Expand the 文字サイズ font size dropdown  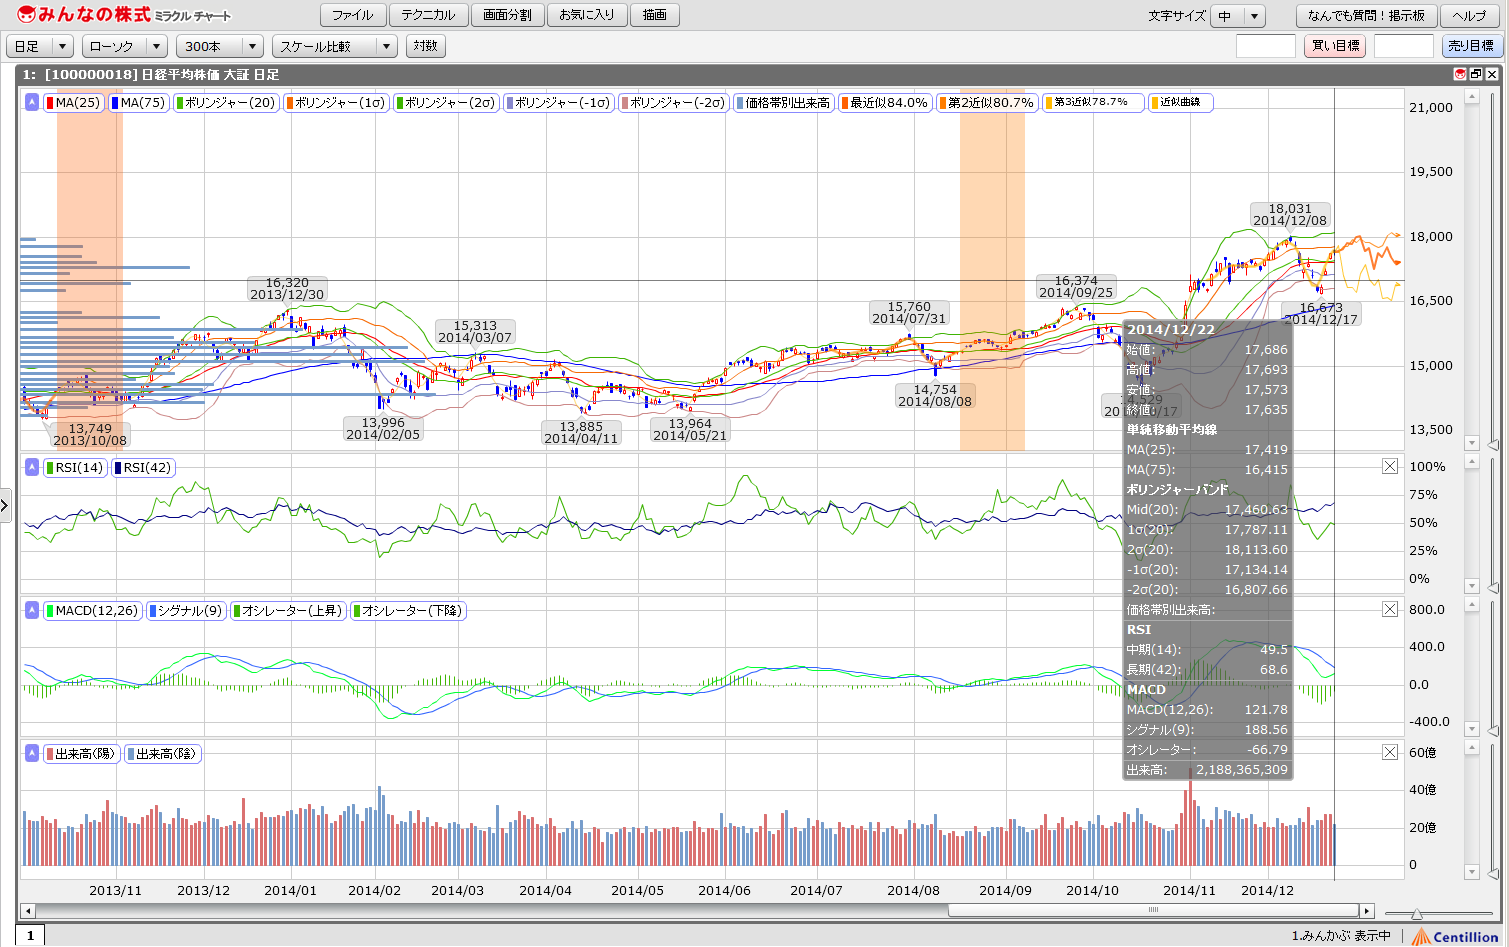click(x=1238, y=16)
